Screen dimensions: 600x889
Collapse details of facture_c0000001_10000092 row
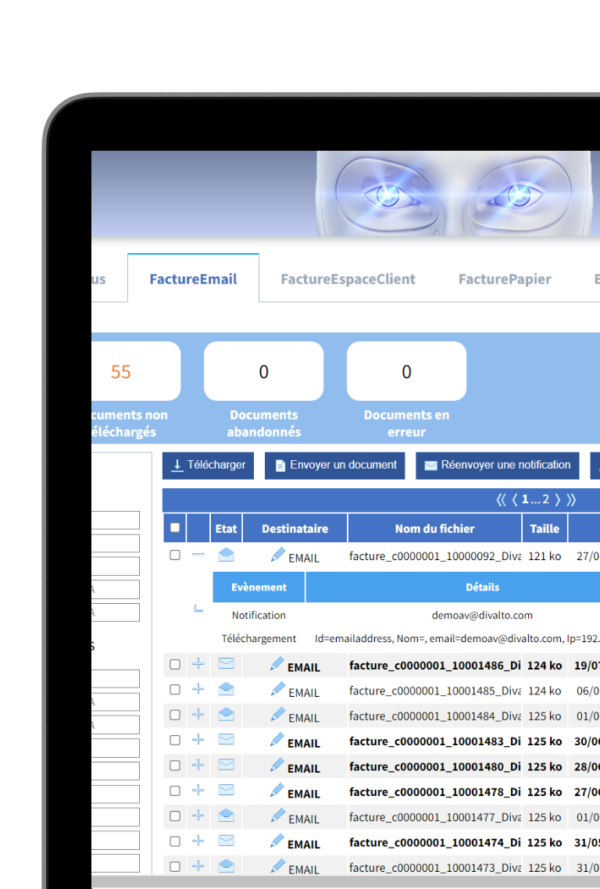[198, 554]
